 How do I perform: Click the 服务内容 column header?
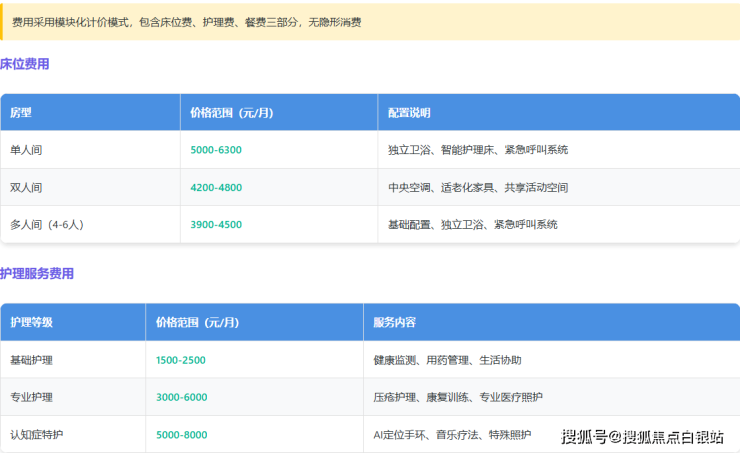click(x=394, y=323)
